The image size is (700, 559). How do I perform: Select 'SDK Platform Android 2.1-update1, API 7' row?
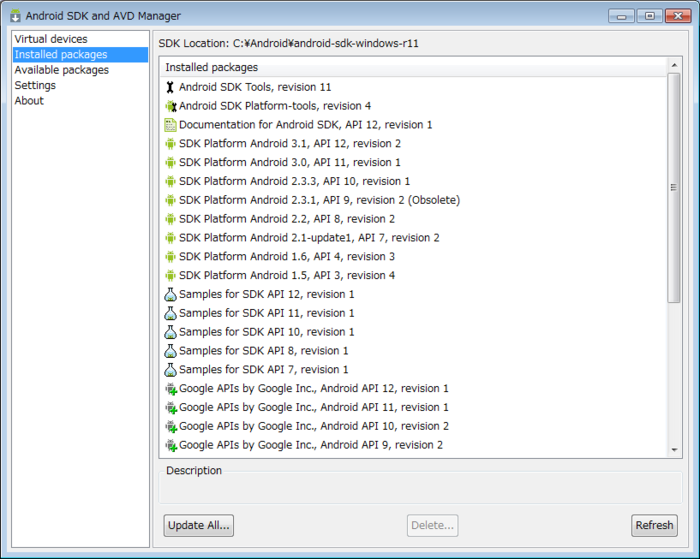[414, 238]
